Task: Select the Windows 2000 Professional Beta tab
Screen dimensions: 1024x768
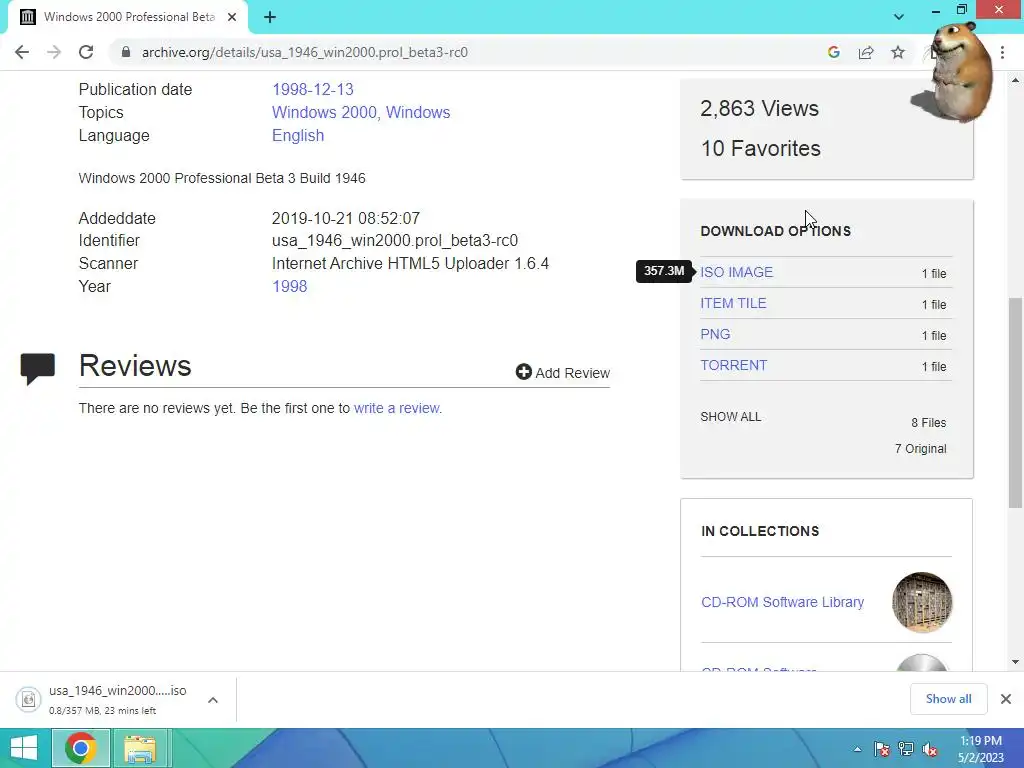Action: point(129,17)
